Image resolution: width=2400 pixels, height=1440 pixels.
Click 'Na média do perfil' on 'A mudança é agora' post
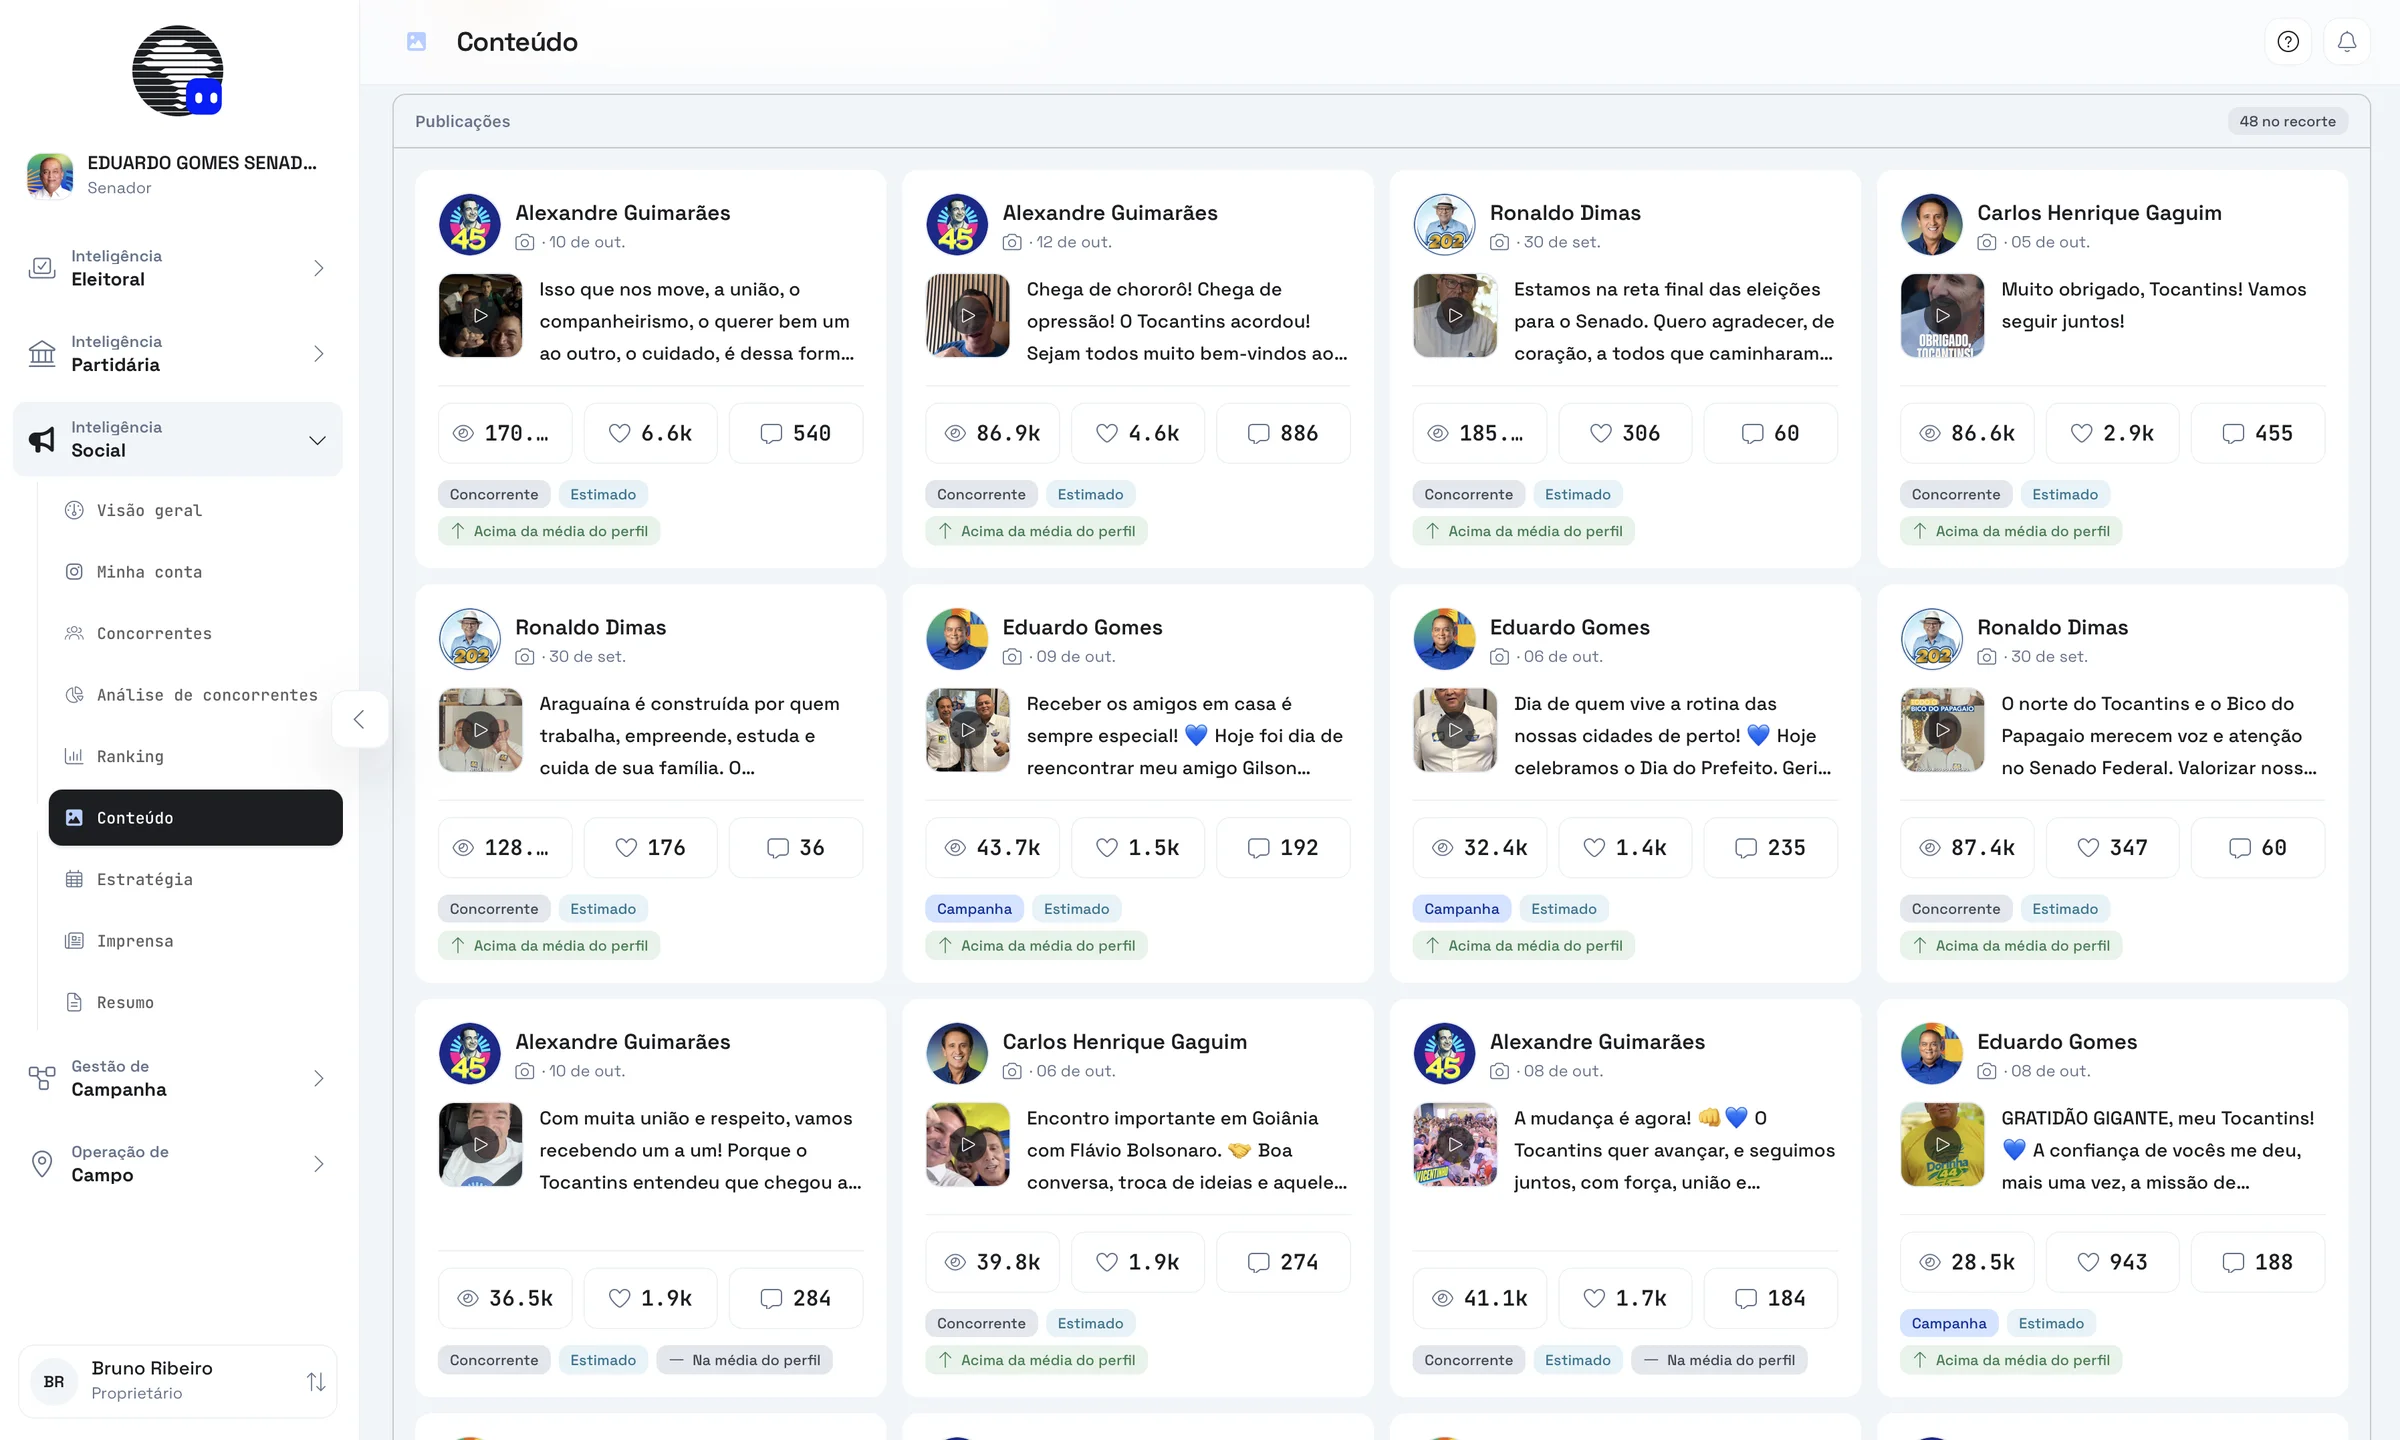(1719, 1360)
